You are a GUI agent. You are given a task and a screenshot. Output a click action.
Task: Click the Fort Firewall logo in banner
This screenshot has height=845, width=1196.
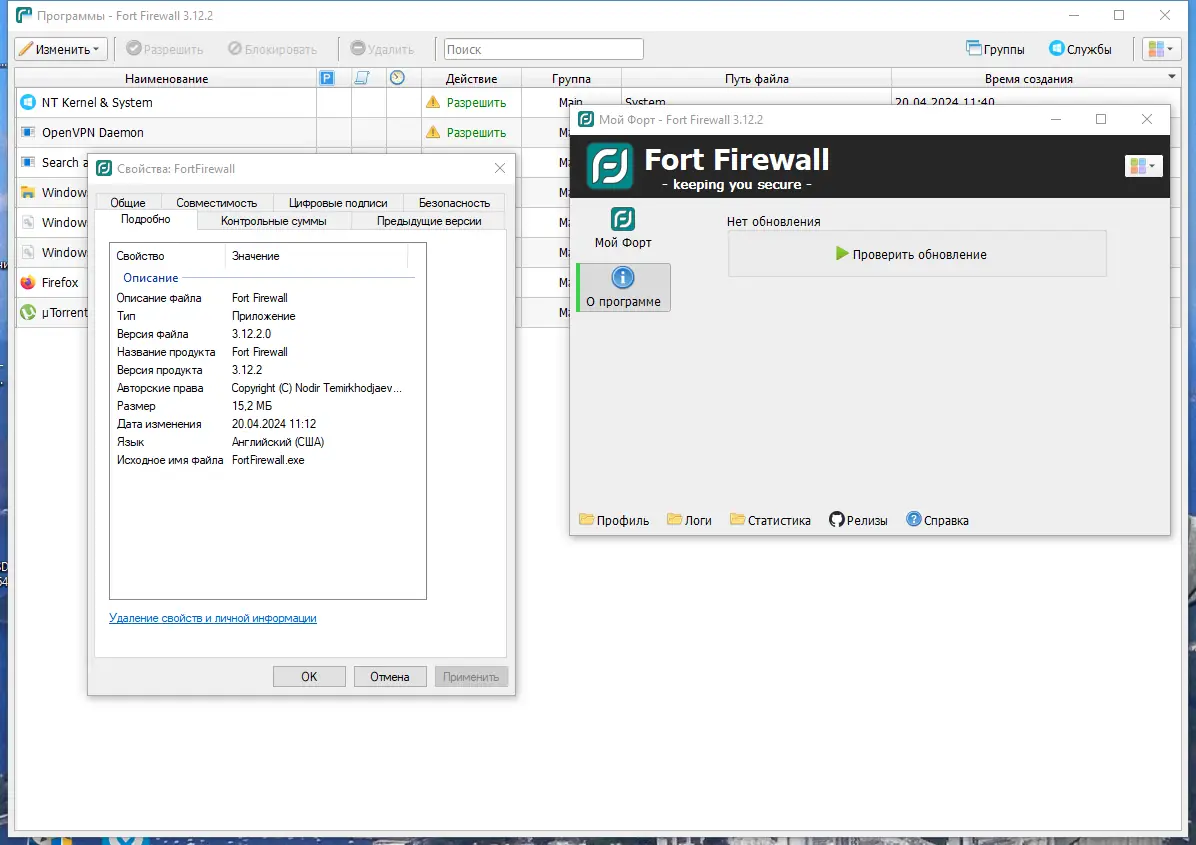tap(609, 165)
